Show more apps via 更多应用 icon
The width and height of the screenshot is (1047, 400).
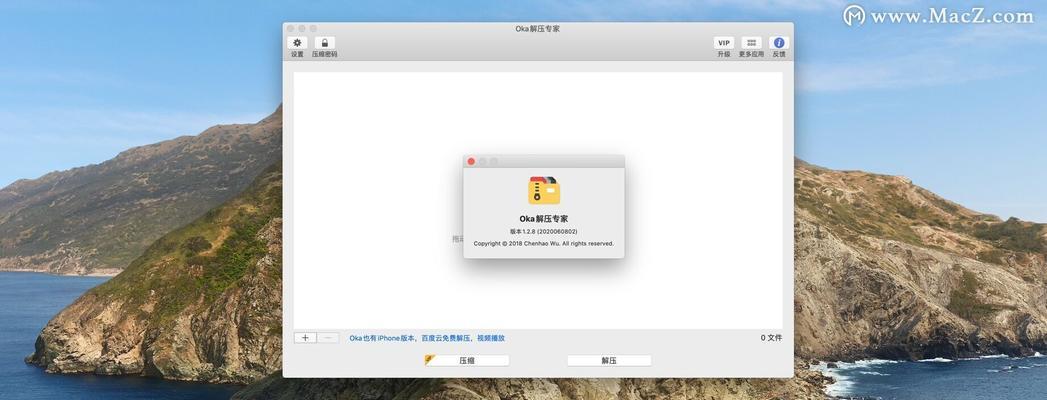pyautogui.click(x=751, y=43)
